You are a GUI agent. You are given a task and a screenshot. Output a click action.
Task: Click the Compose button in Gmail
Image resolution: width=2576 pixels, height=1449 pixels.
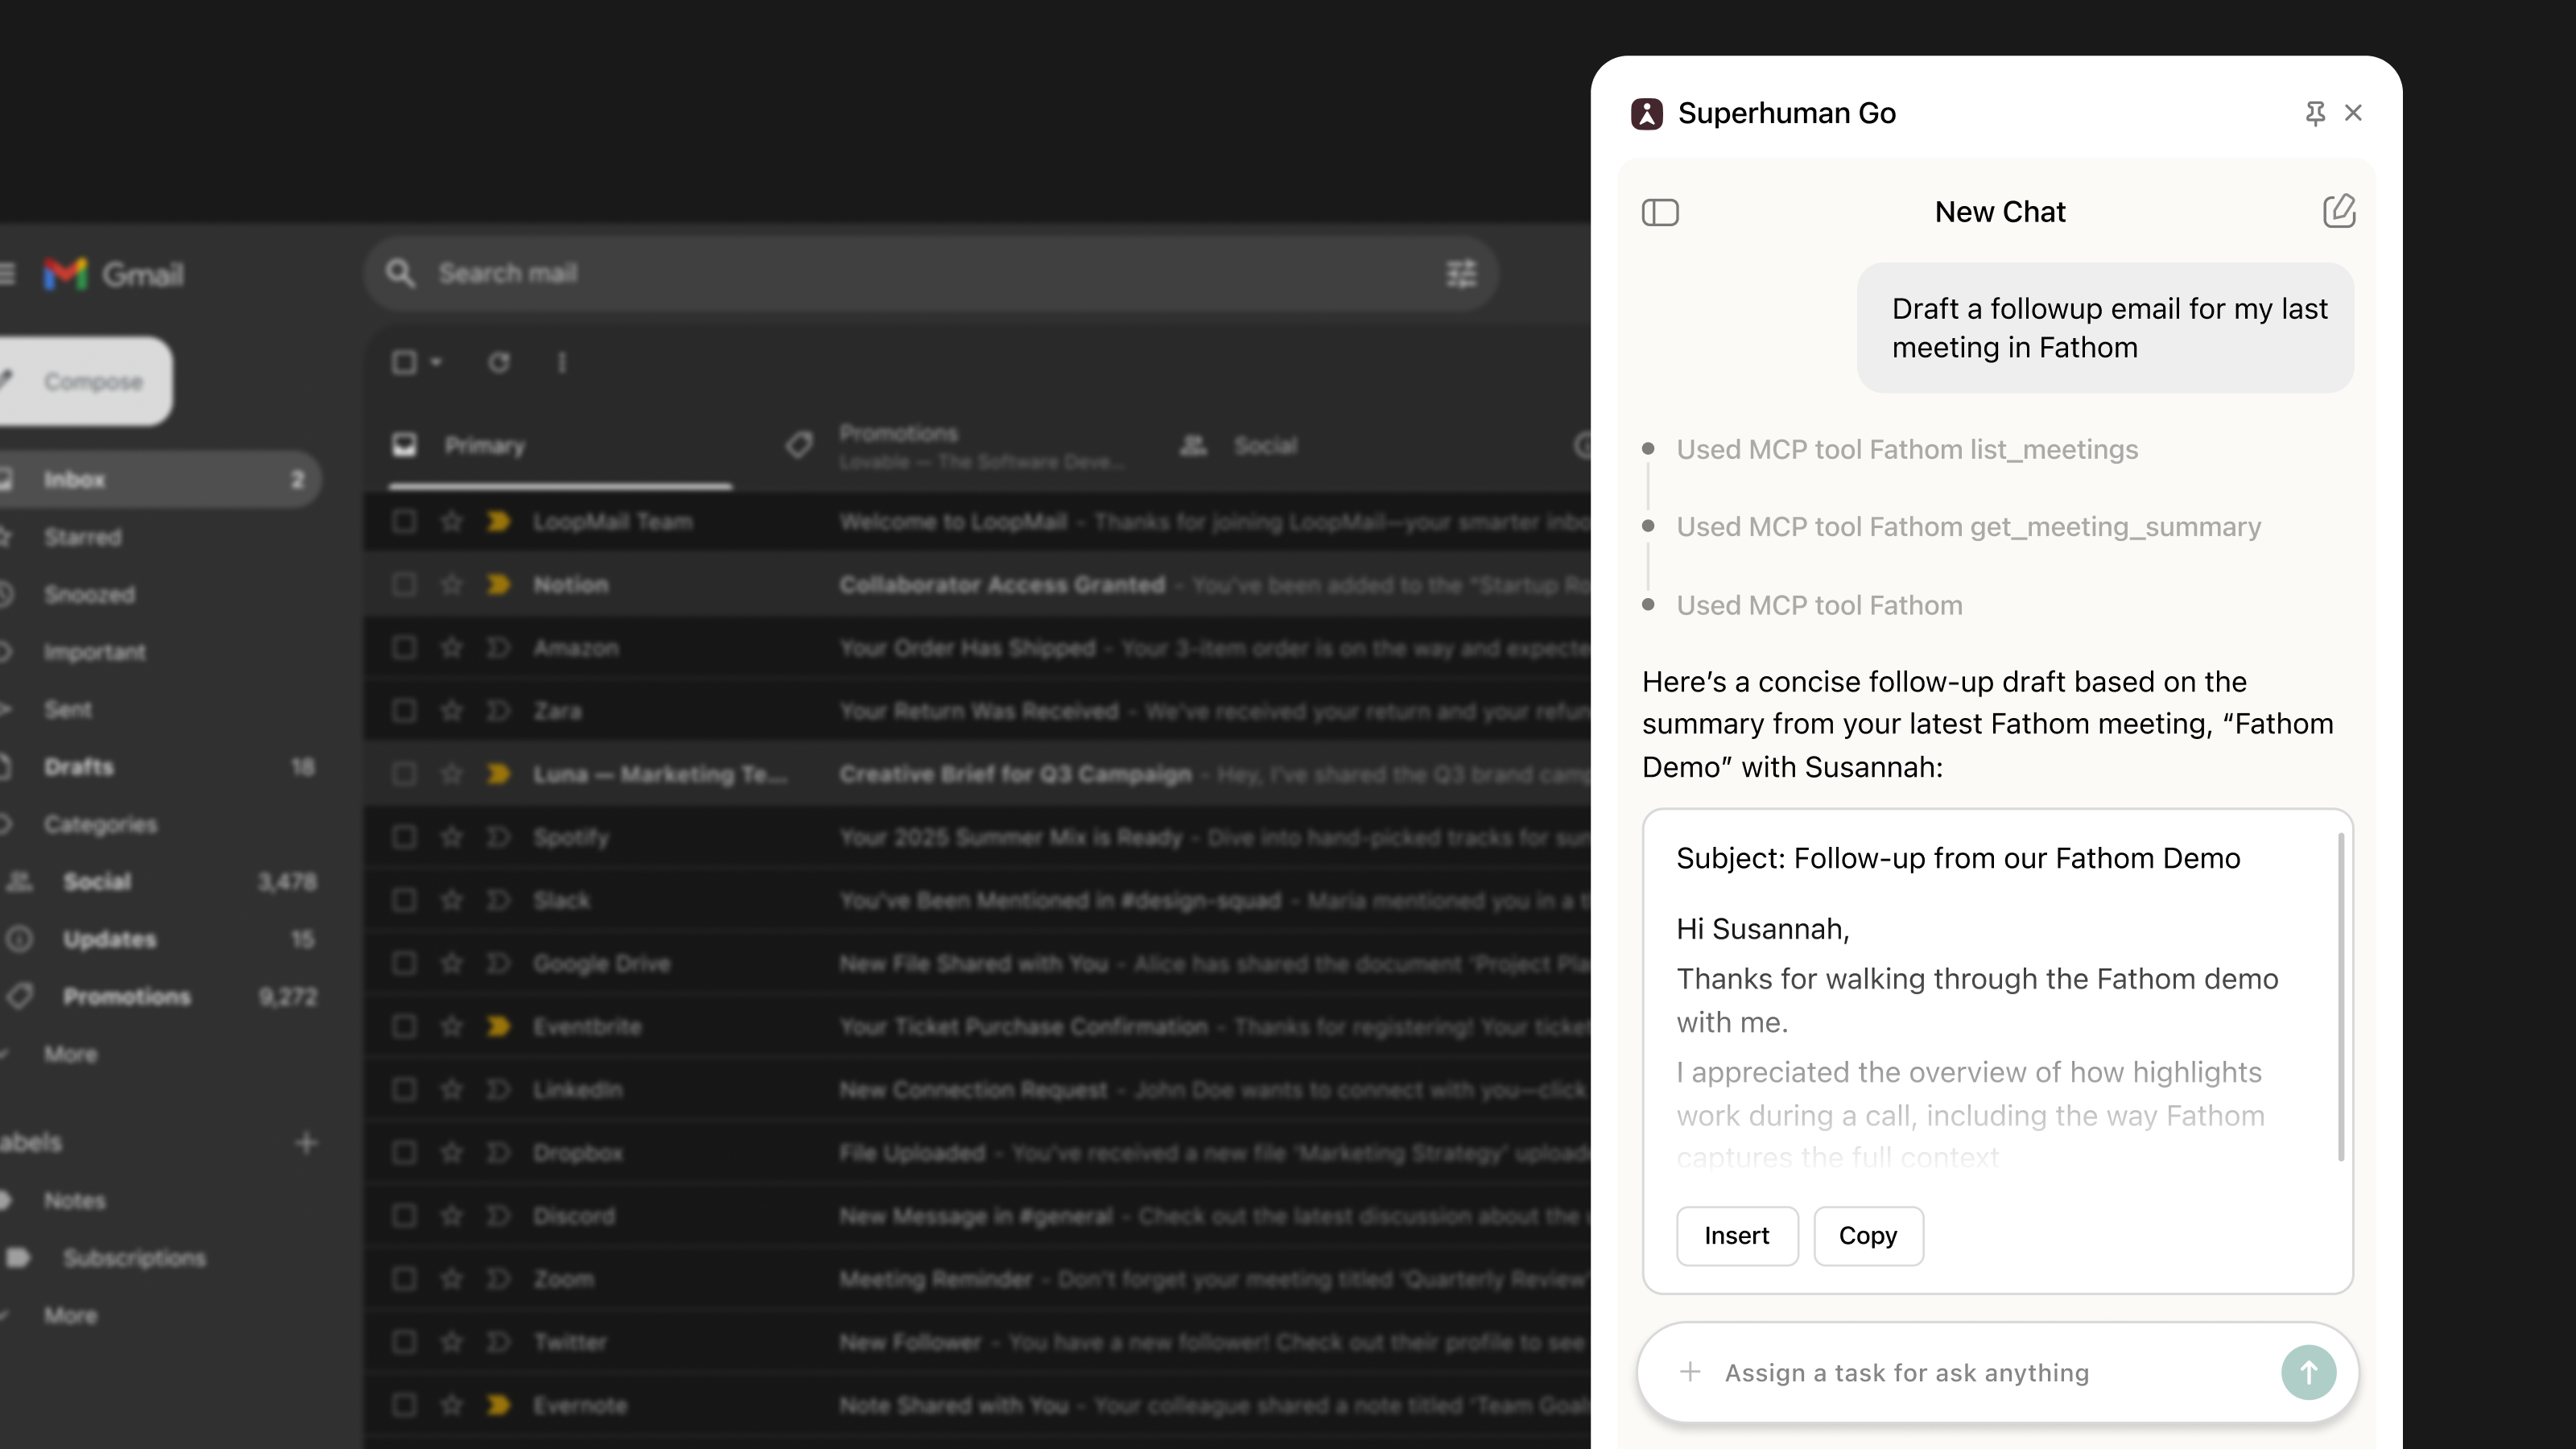coord(85,381)
